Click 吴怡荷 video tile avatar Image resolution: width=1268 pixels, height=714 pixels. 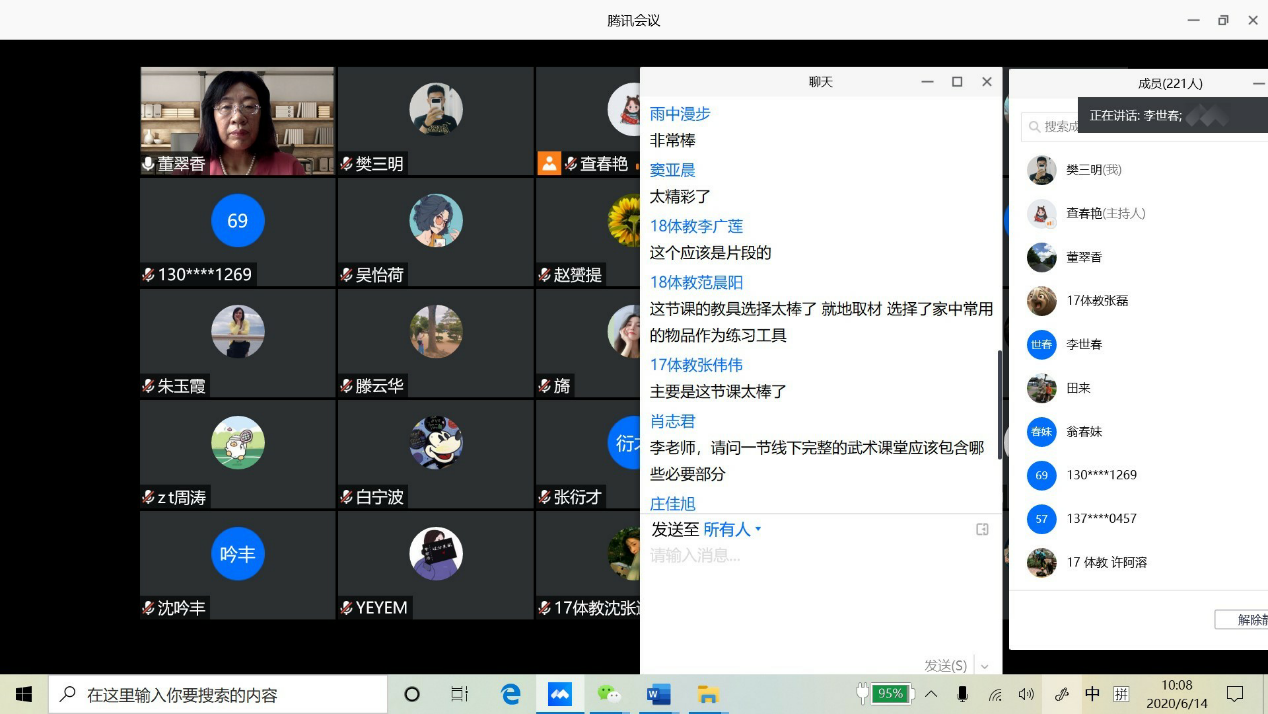coord(436,220)
